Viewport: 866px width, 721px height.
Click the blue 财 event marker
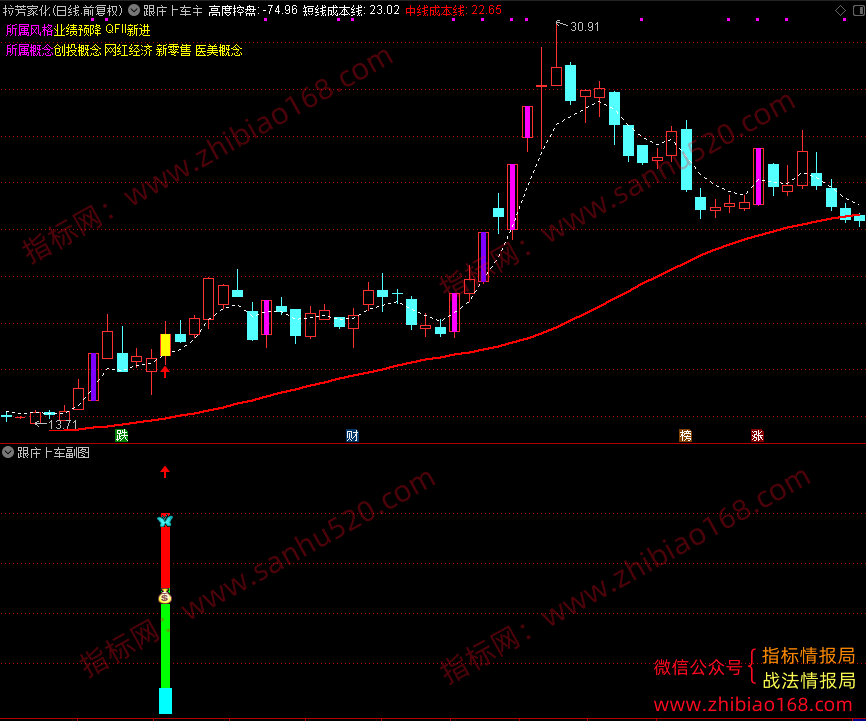pos(352,435)
